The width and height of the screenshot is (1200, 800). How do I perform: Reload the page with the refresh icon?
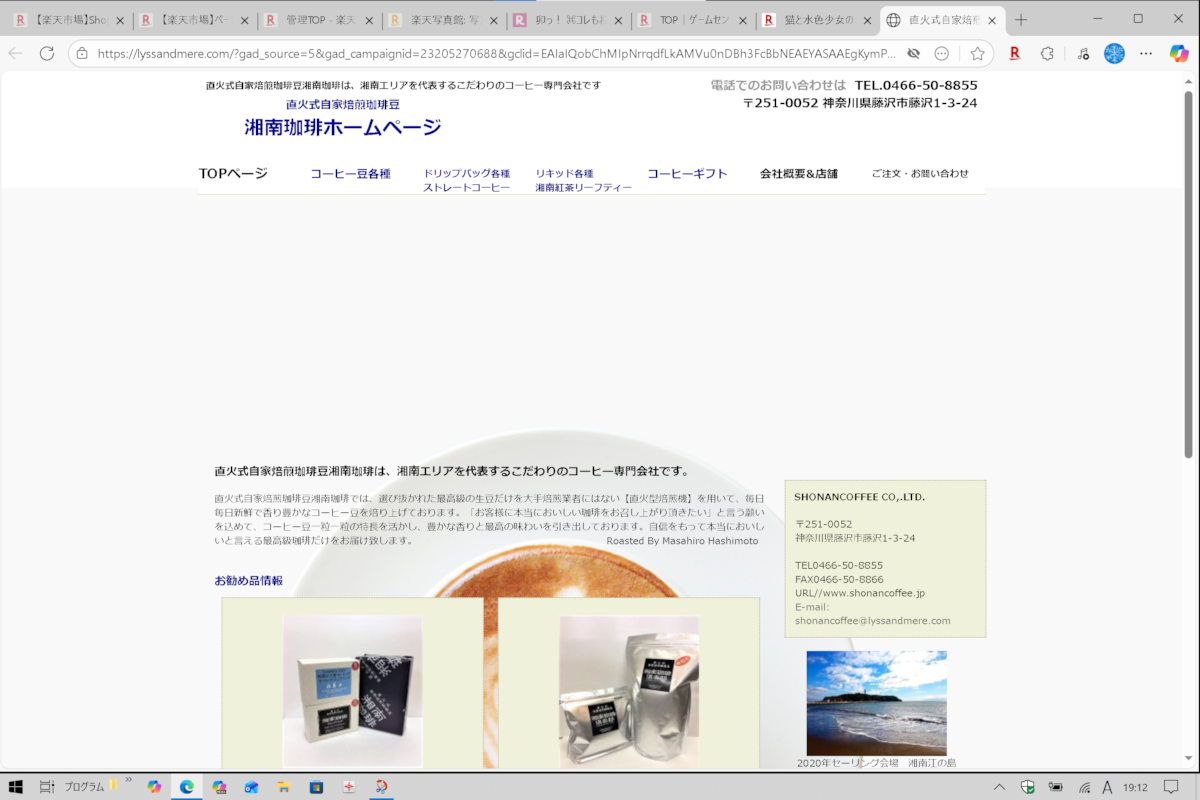tap(47, 54)
